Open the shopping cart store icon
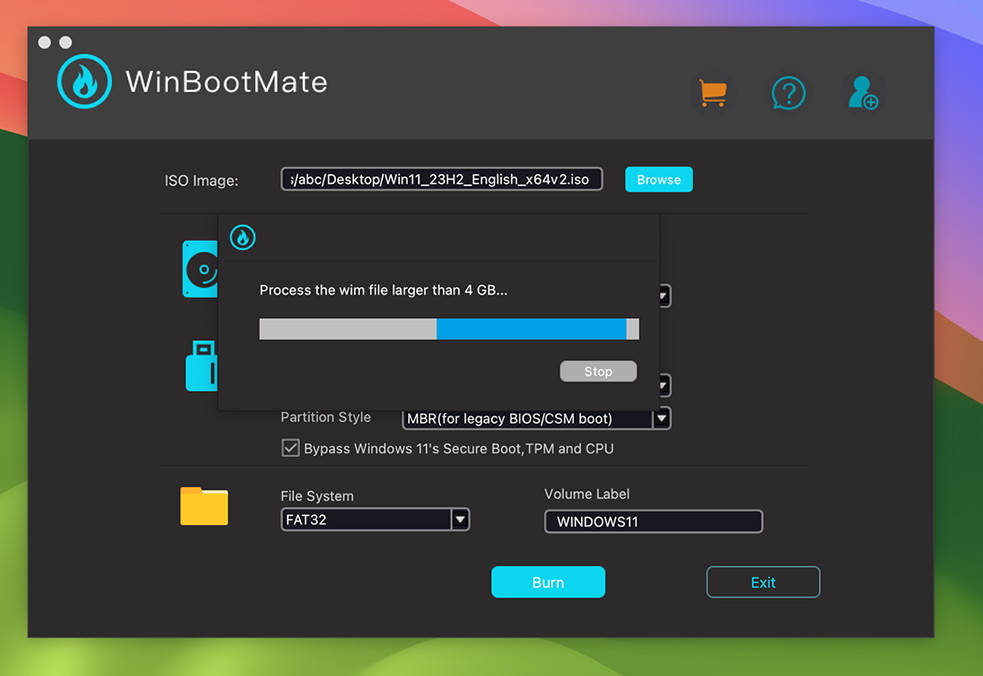 point(712,91)
